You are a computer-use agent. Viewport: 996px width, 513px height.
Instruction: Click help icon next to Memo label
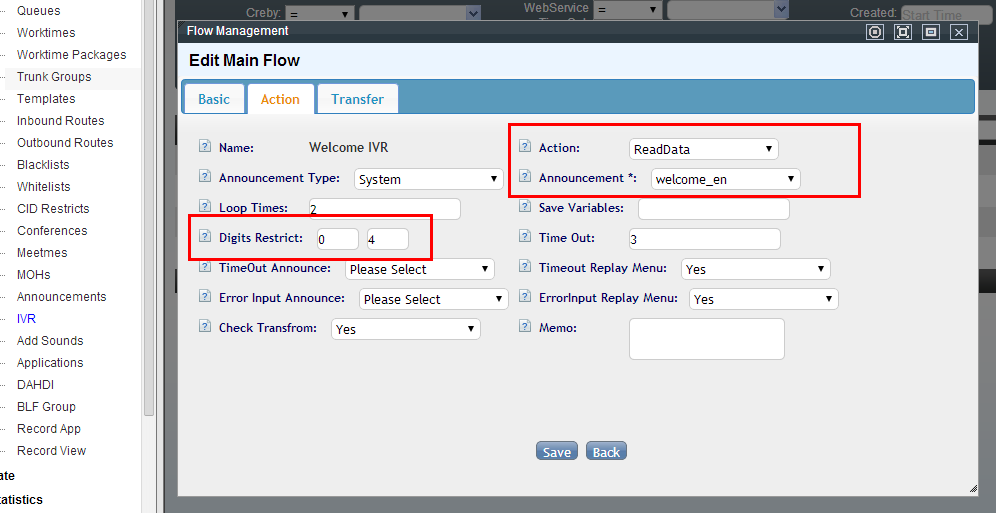[x=525, y=326]
